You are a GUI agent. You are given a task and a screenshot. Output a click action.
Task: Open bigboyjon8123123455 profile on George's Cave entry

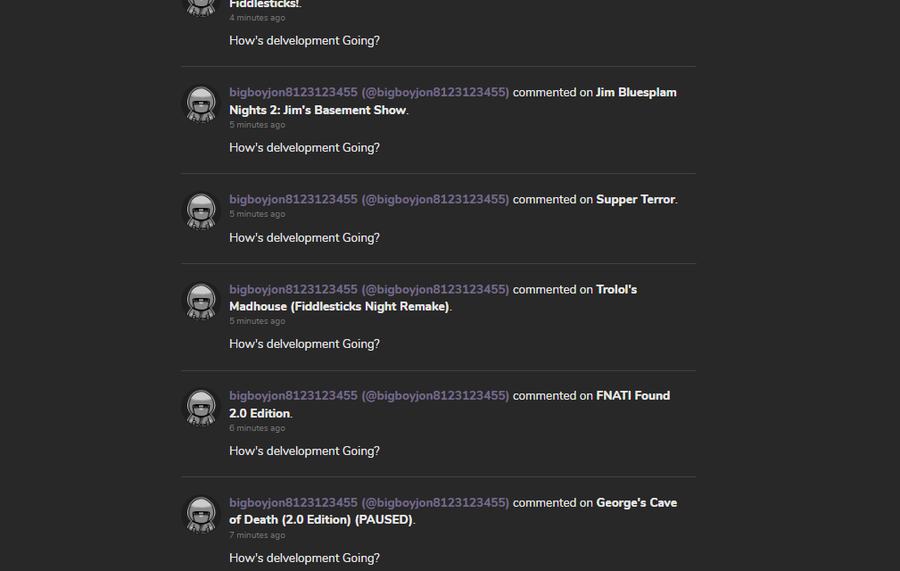coord(369,503)
